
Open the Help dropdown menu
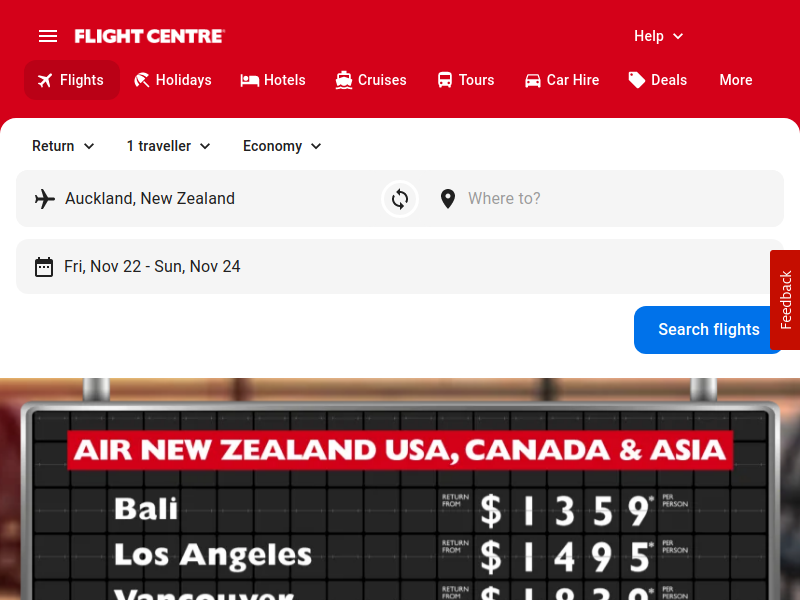coord(659,36)
